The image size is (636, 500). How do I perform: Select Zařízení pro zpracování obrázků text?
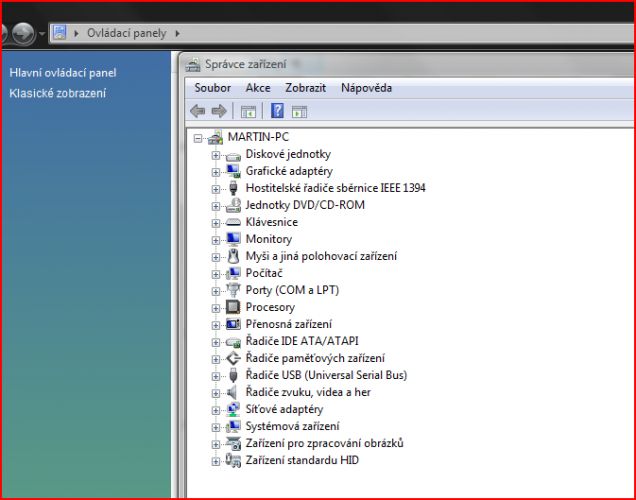coord(324,444)
